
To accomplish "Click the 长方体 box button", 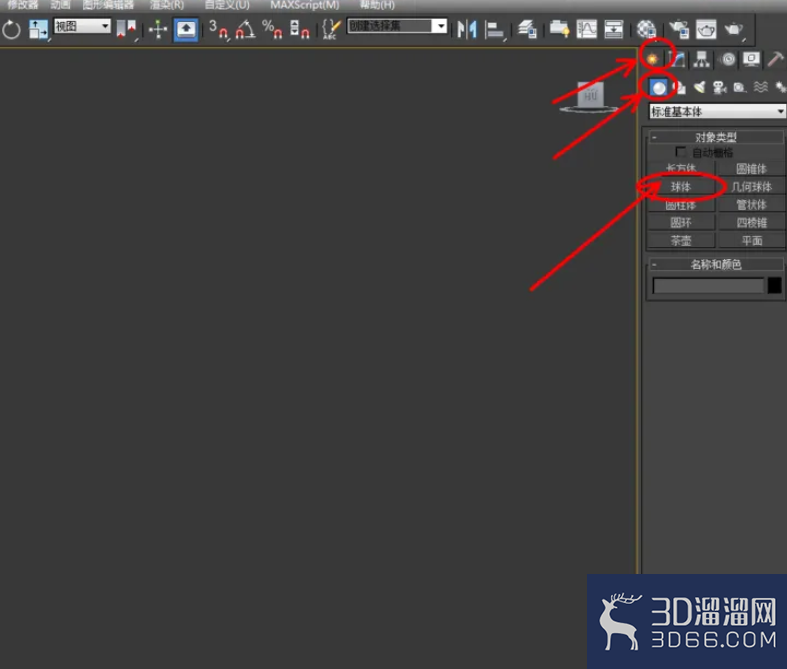I will (681, 169).
